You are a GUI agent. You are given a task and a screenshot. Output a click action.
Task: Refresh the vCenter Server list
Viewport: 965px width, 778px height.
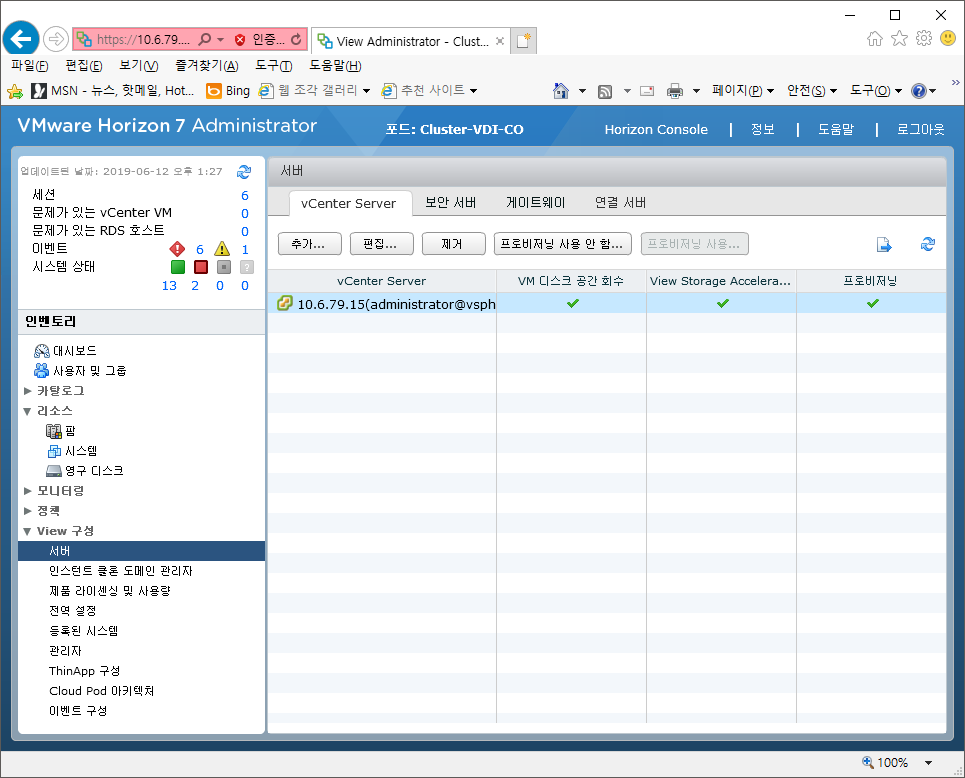coord(928,244)
